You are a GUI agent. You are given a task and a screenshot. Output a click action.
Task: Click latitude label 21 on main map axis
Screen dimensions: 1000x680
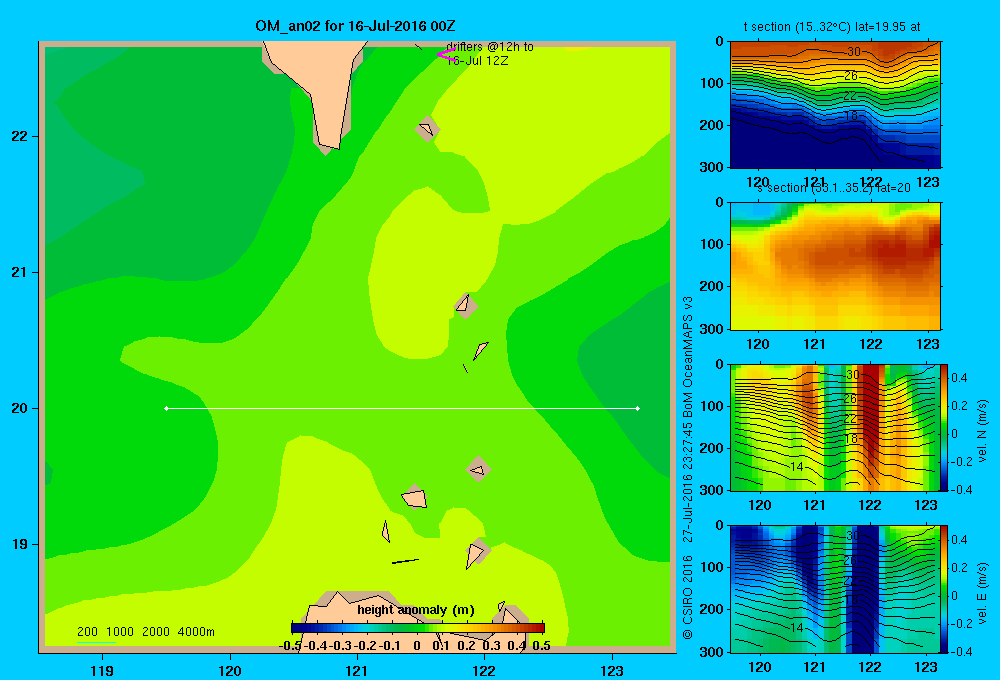tap(20, 272)
